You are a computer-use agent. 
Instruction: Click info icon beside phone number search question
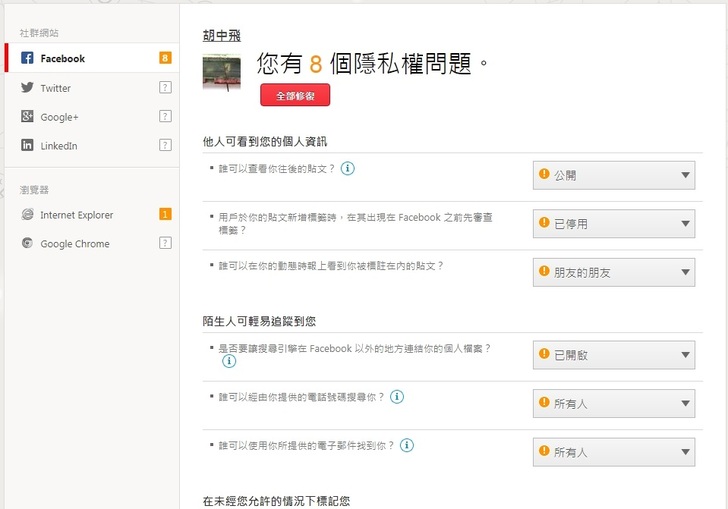point(397,397)
